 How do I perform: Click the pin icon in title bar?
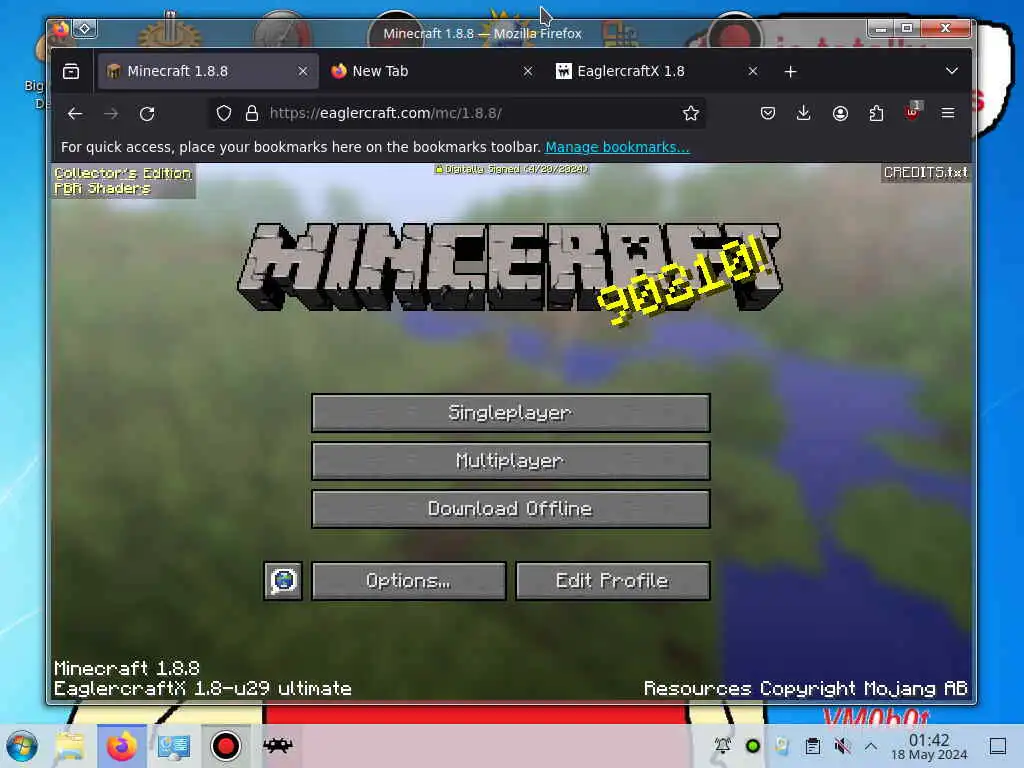(x=85, y=29)
